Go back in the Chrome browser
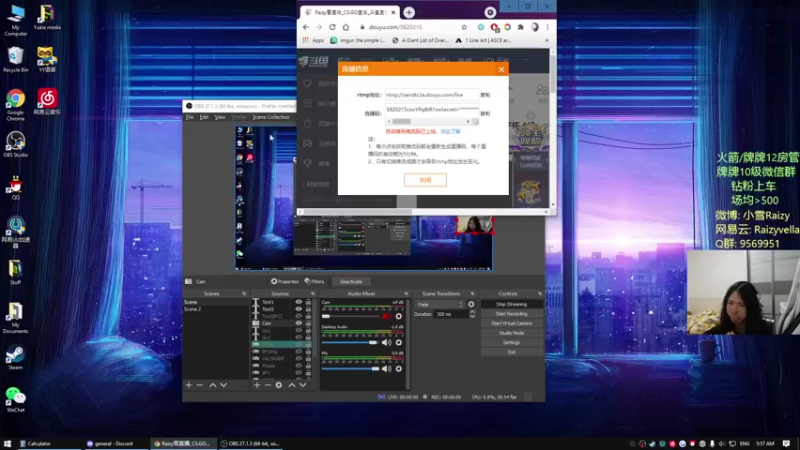 click(x=306, y=27)
